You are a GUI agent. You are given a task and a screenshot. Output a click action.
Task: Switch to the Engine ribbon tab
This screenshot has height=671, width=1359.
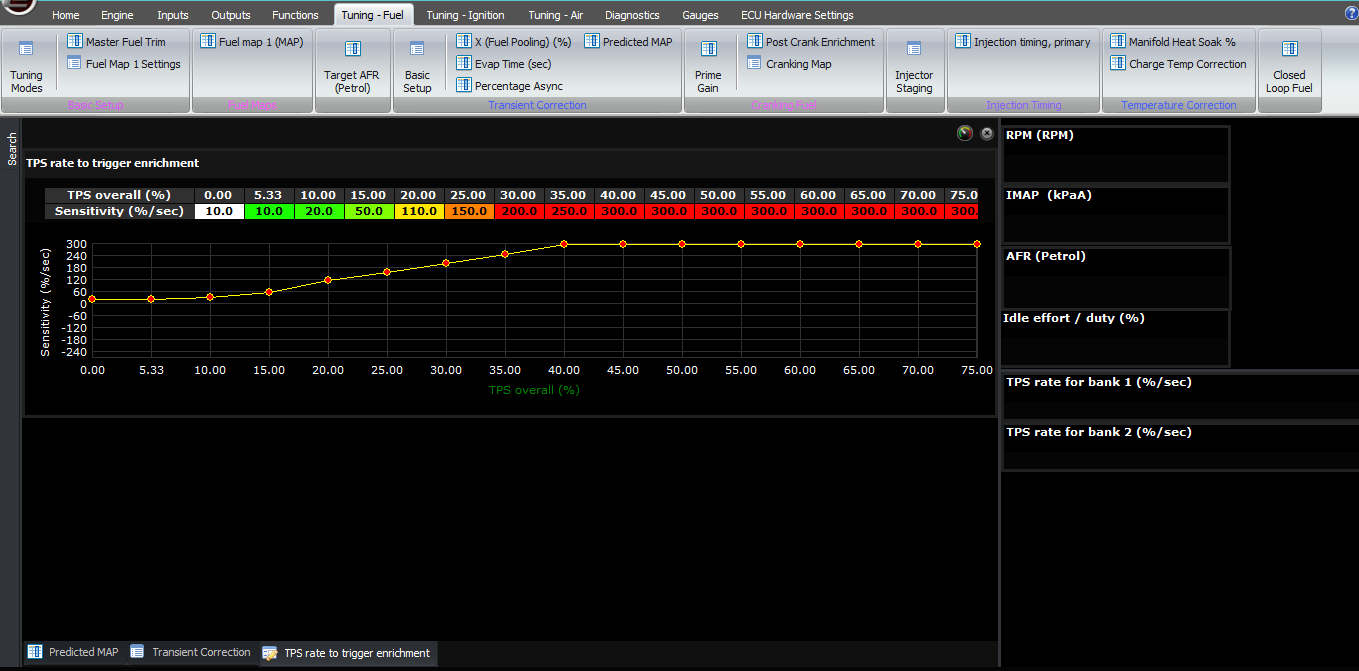(x=117, y=15)
